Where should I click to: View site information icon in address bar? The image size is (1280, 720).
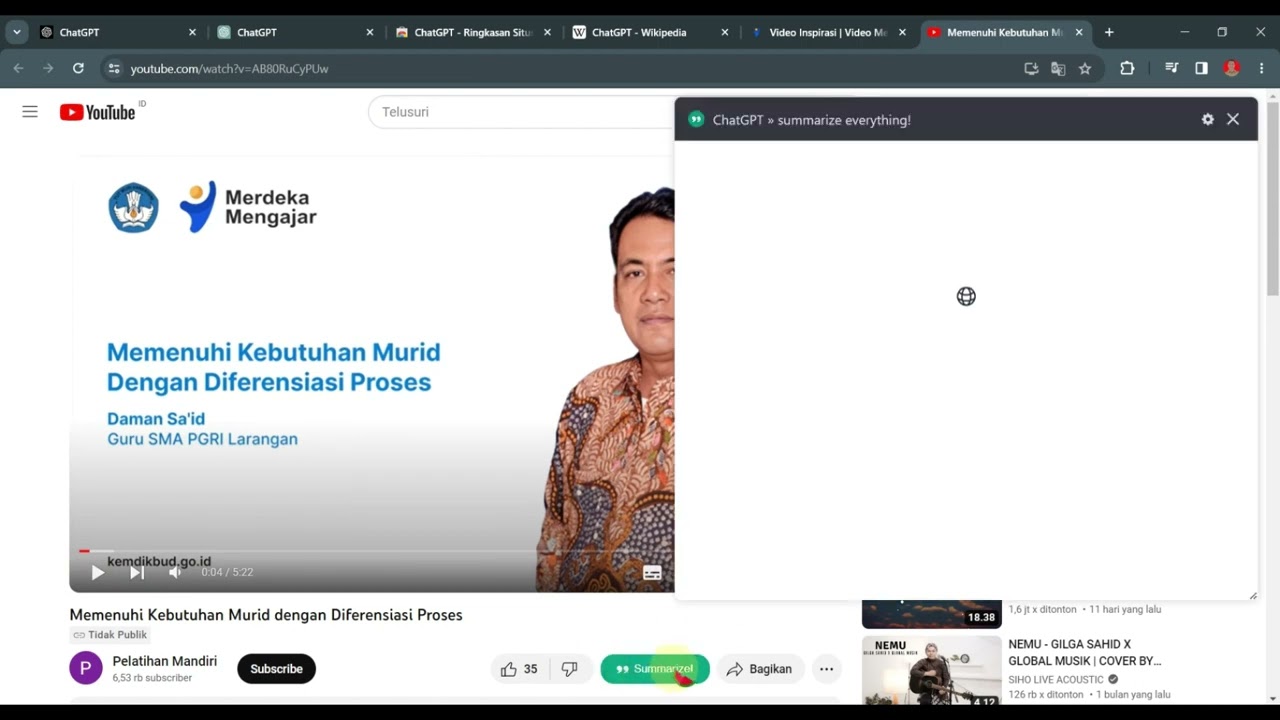[113, 68]
